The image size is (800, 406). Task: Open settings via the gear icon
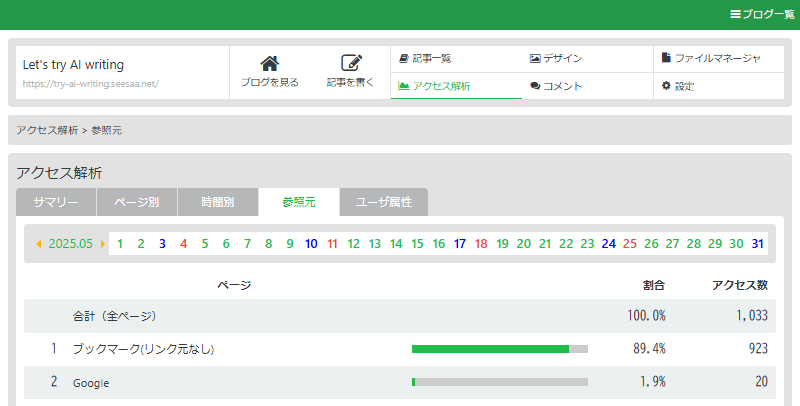[x=666, y=86]
